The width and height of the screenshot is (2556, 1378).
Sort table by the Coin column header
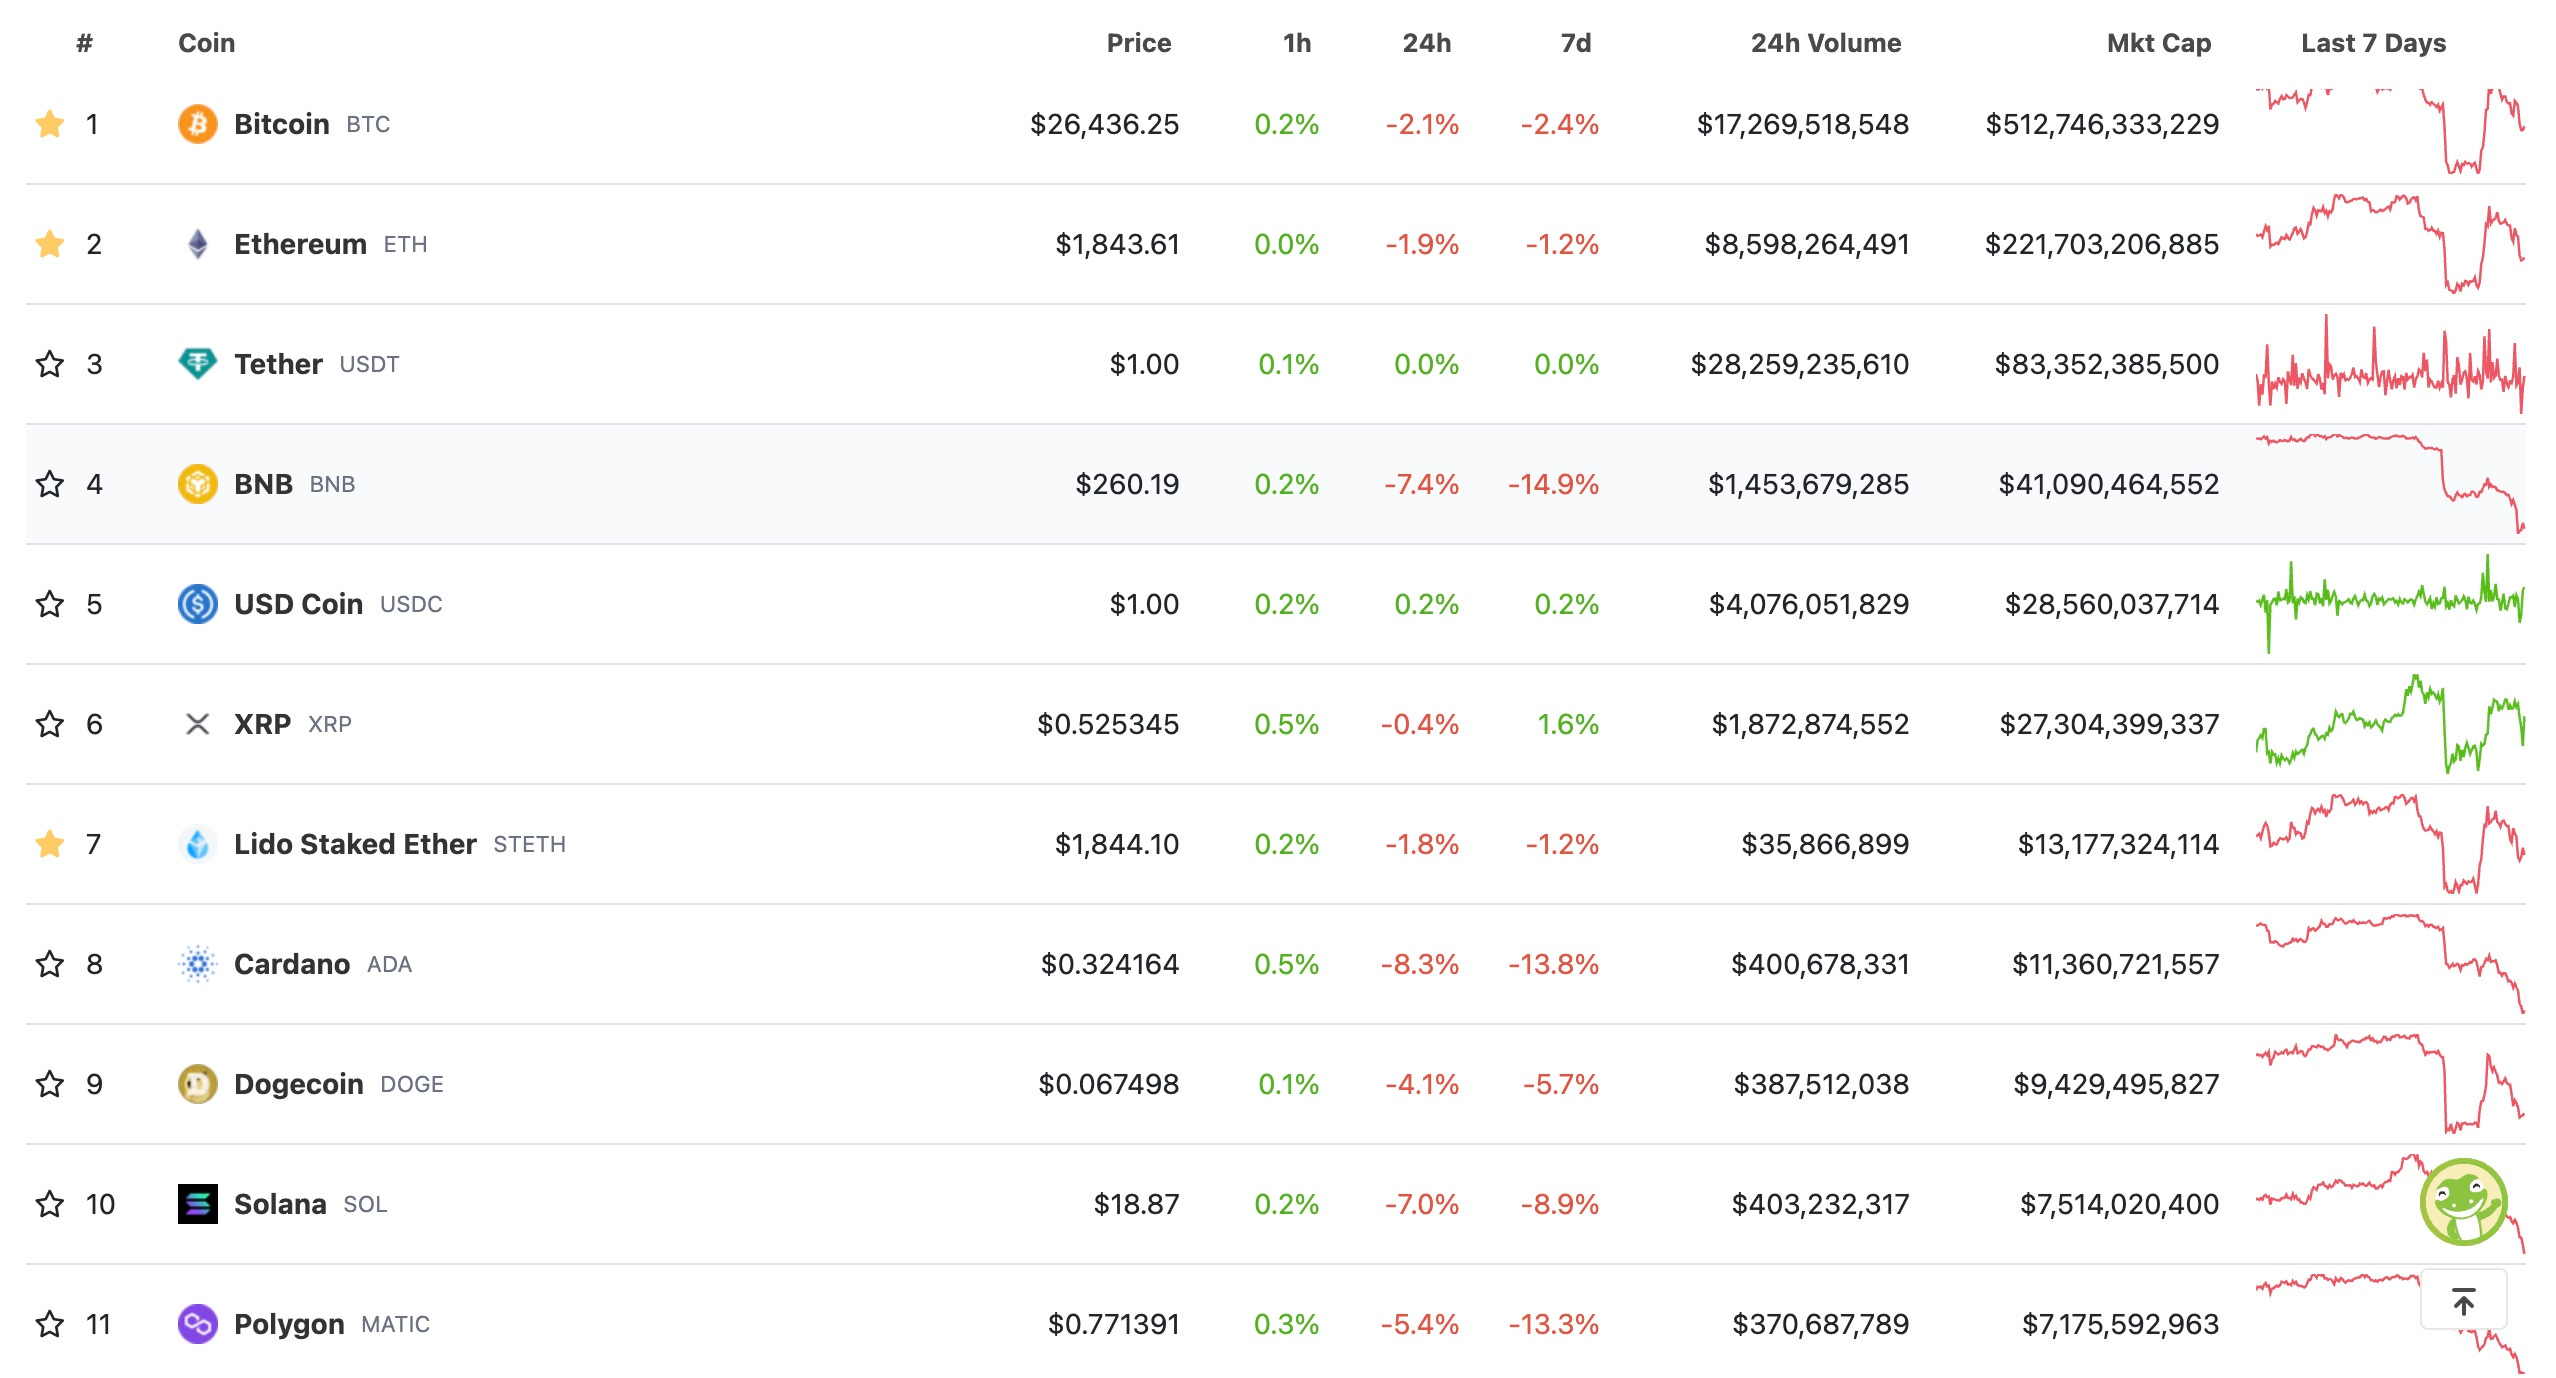point(207,43)
